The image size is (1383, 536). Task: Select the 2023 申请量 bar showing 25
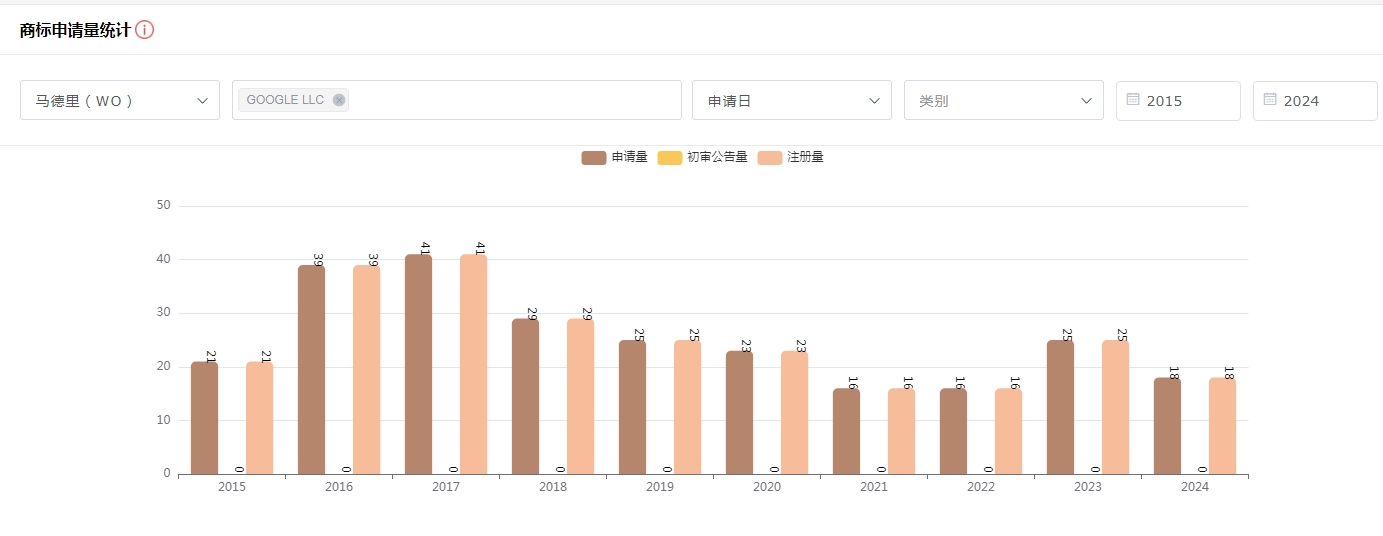click(1060, 407)
